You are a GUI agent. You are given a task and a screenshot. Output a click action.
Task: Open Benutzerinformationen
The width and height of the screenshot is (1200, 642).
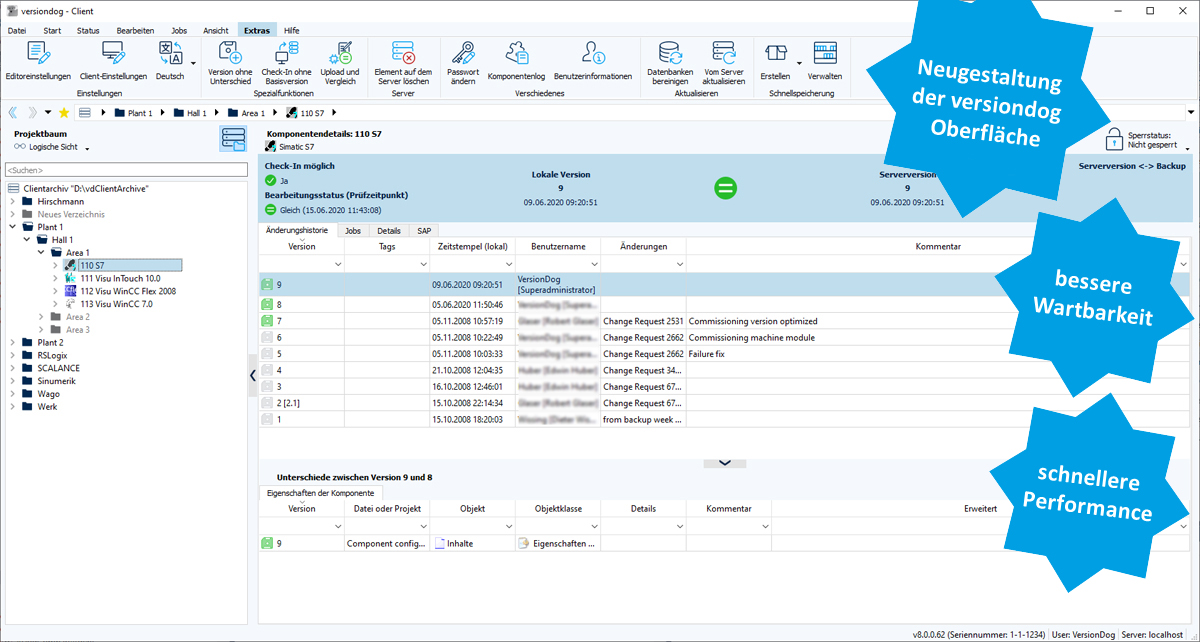coord(593,62)
